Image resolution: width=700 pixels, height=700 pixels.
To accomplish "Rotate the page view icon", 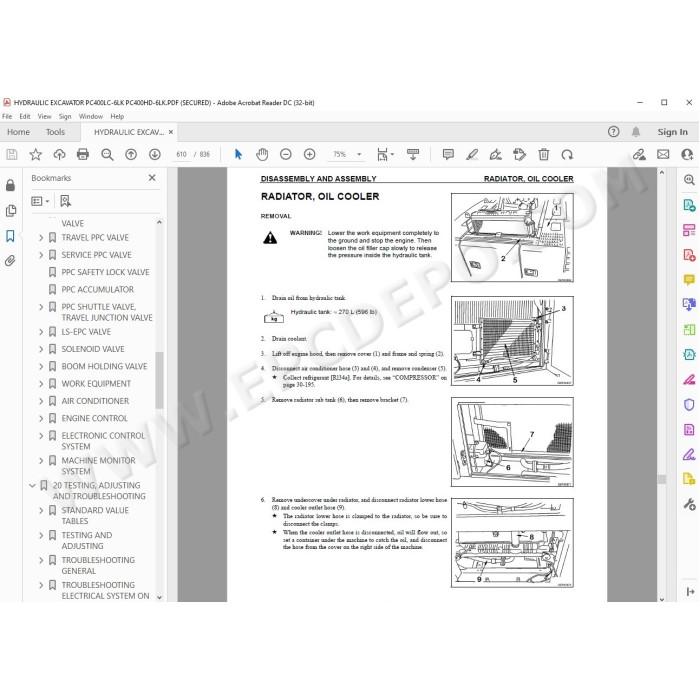I will pyautogui.click(x=567, y=154).
